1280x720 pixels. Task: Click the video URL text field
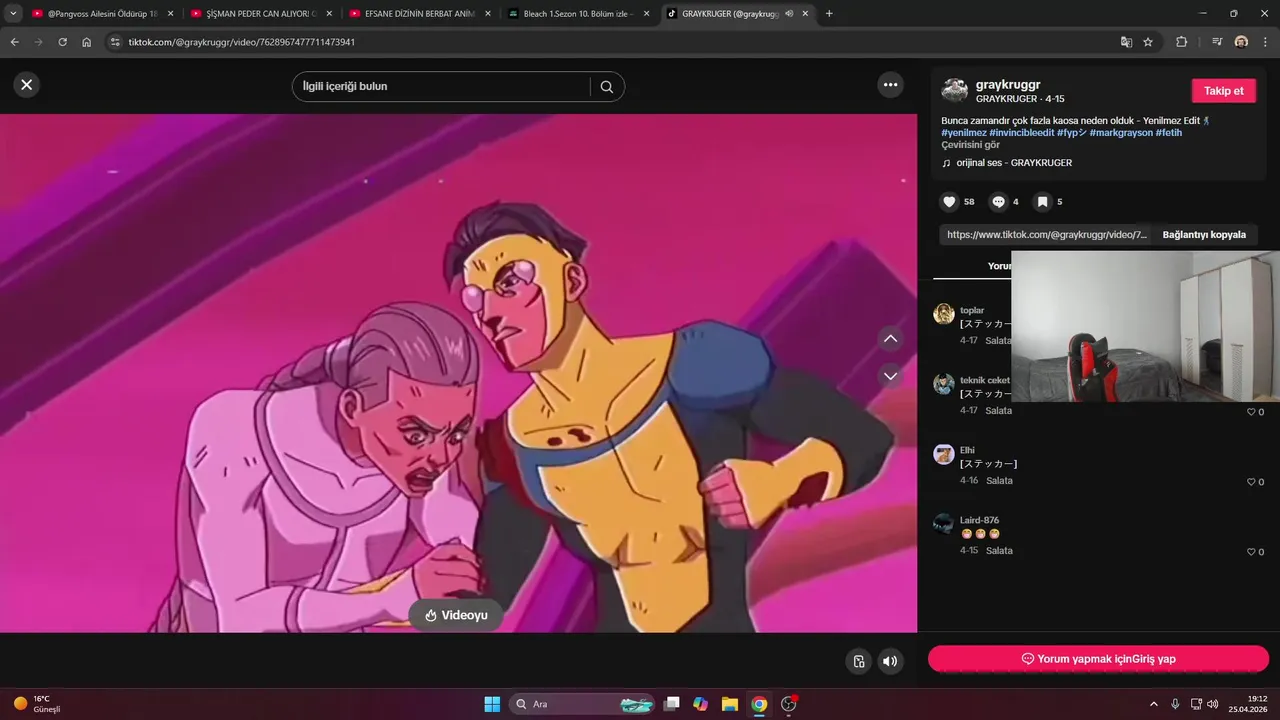(1046, 235)
